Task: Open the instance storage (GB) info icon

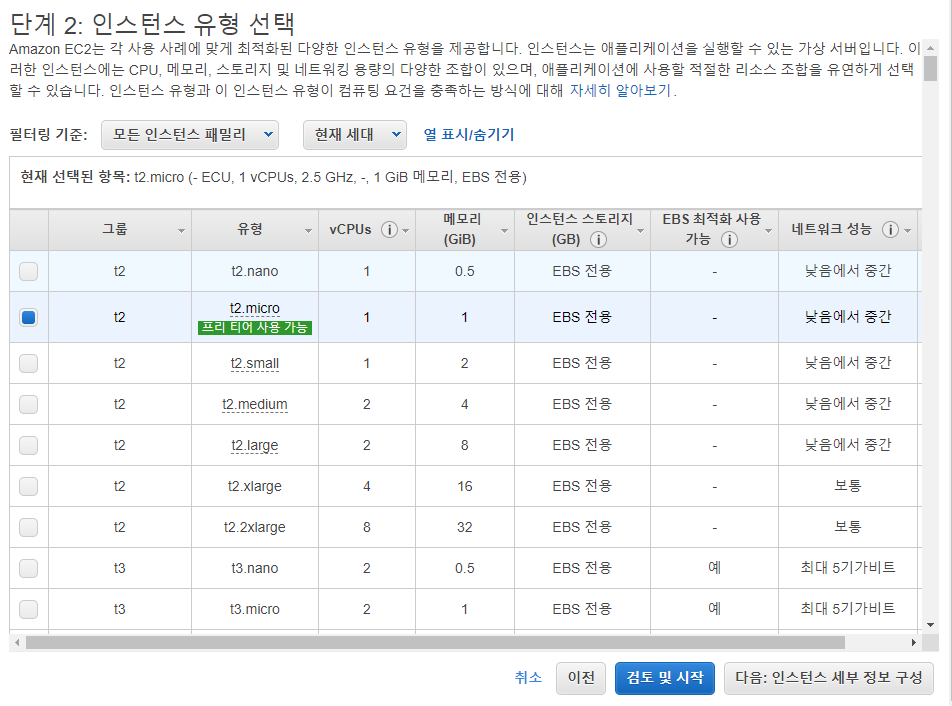Action: click(598, 240)
